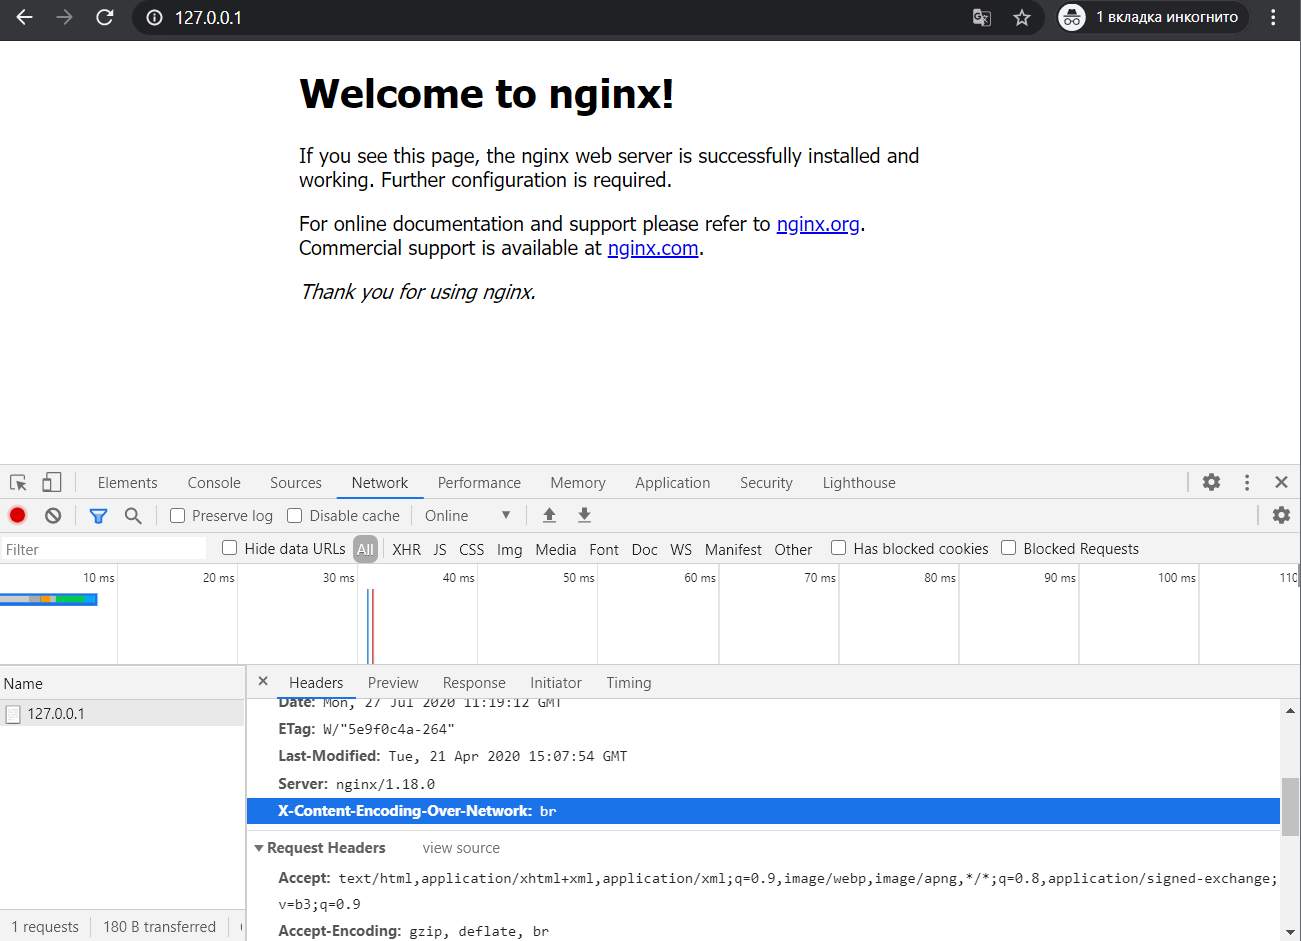
Task: Open the Memory panel
Action: [578, 482]
